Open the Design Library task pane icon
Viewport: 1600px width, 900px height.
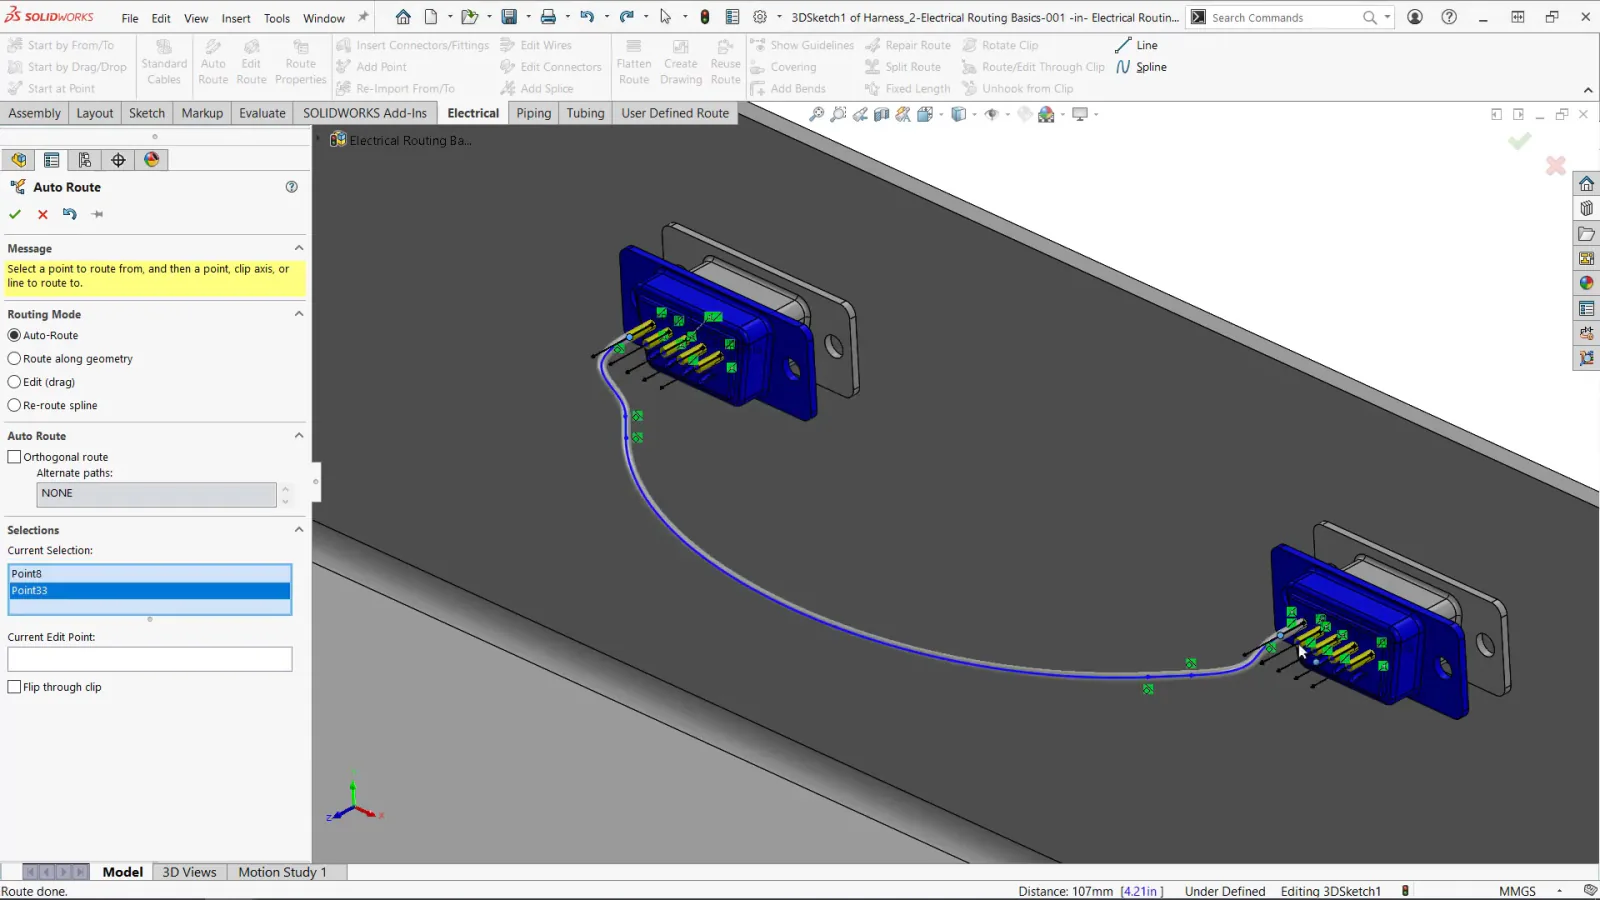1586,209
